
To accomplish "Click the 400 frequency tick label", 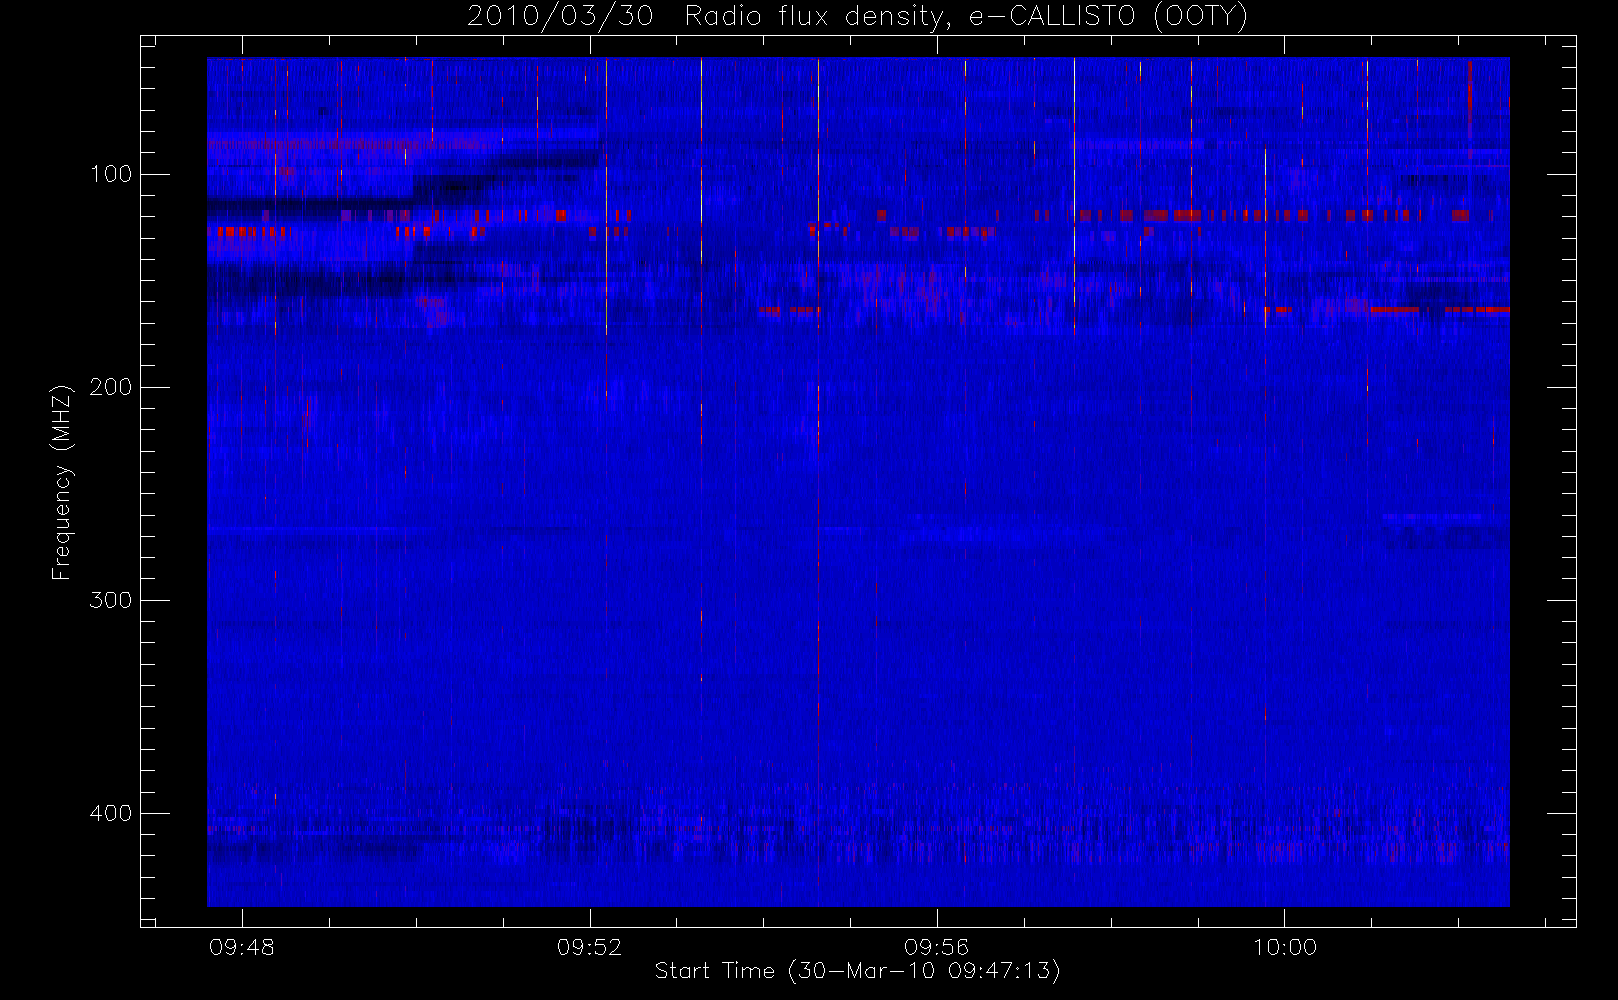I will tap(110, 813).
